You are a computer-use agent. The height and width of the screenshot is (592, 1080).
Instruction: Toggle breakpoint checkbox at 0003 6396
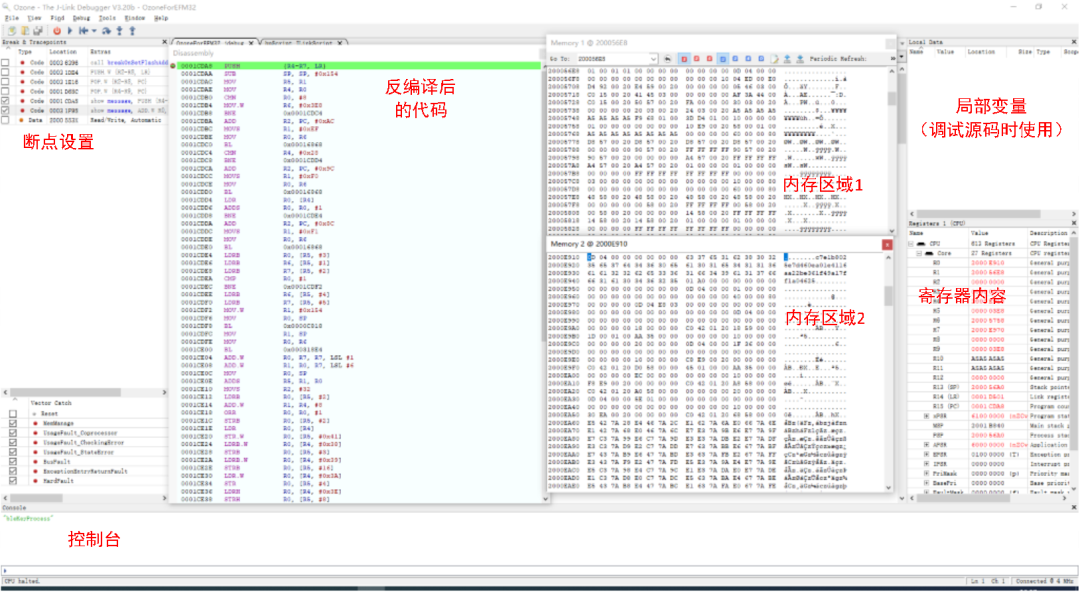coord(6,62)
